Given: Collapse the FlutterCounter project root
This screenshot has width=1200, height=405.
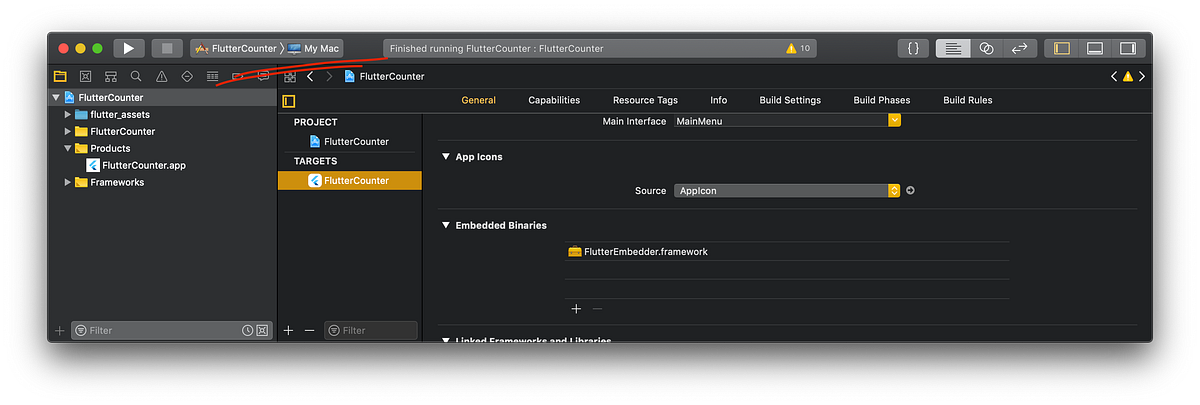Looking at the screenshot, I should coord(56,97).
